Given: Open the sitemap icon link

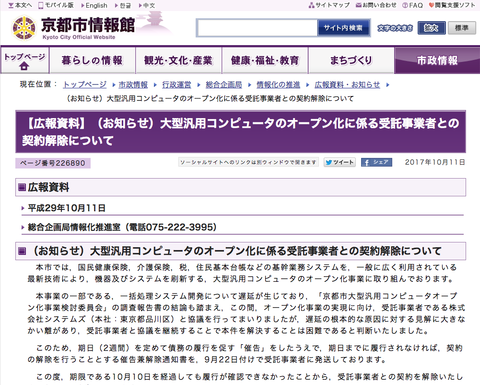Looking at the screenshot, I should [x=329, y=5].
